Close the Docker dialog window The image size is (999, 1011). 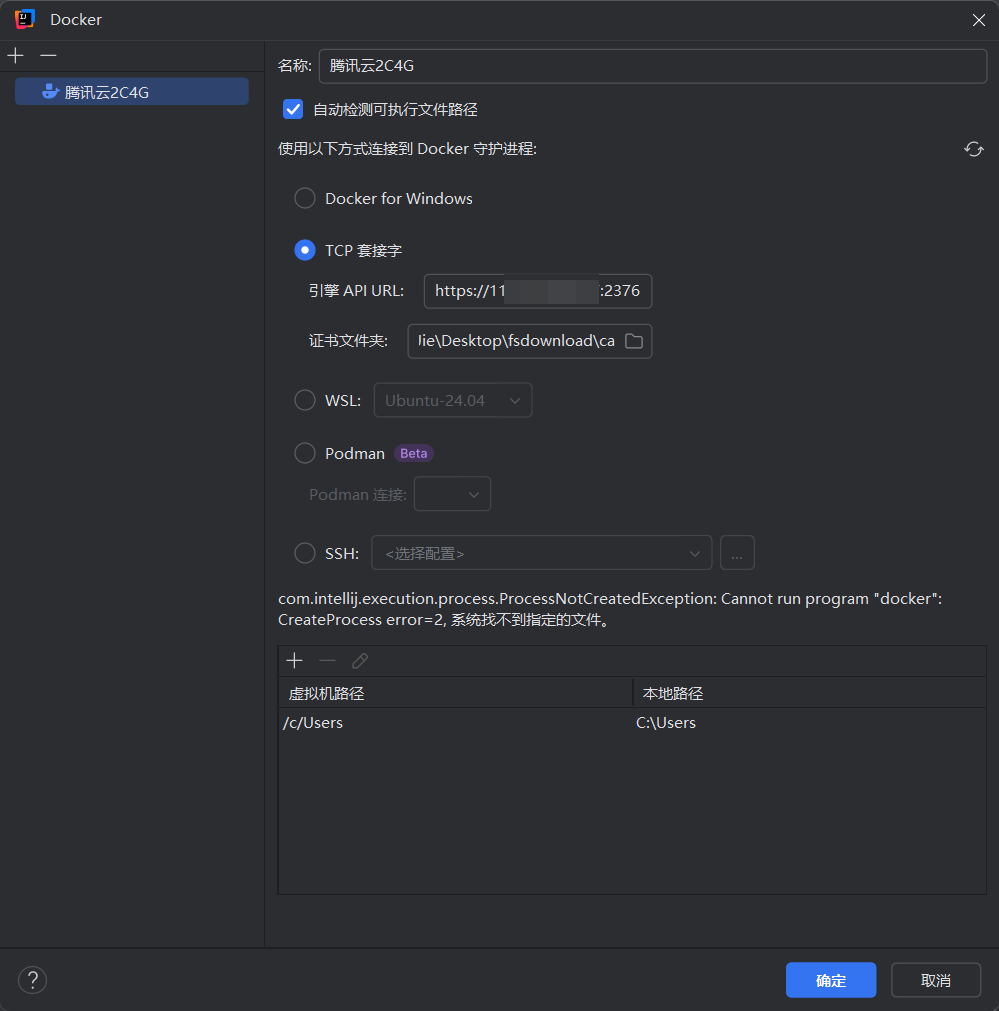(x=978, y=20)
